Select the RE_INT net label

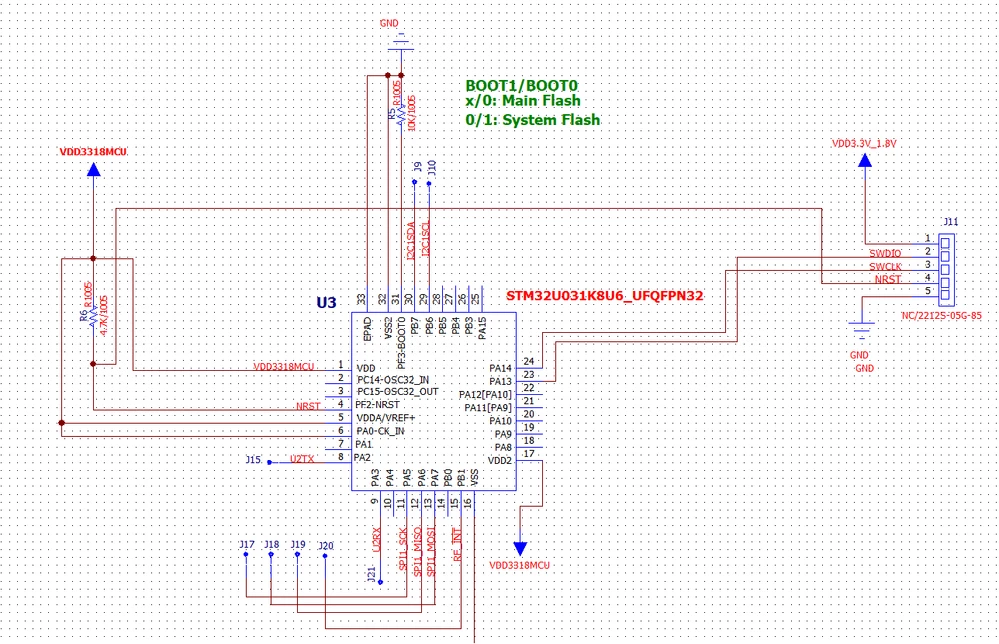coord(456,545)
